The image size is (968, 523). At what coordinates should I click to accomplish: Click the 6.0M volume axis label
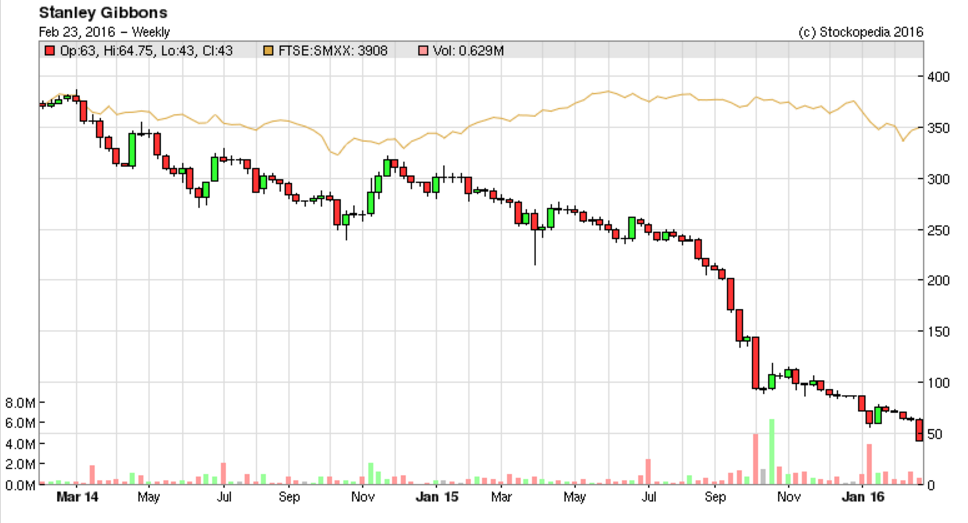click(20, 423)
